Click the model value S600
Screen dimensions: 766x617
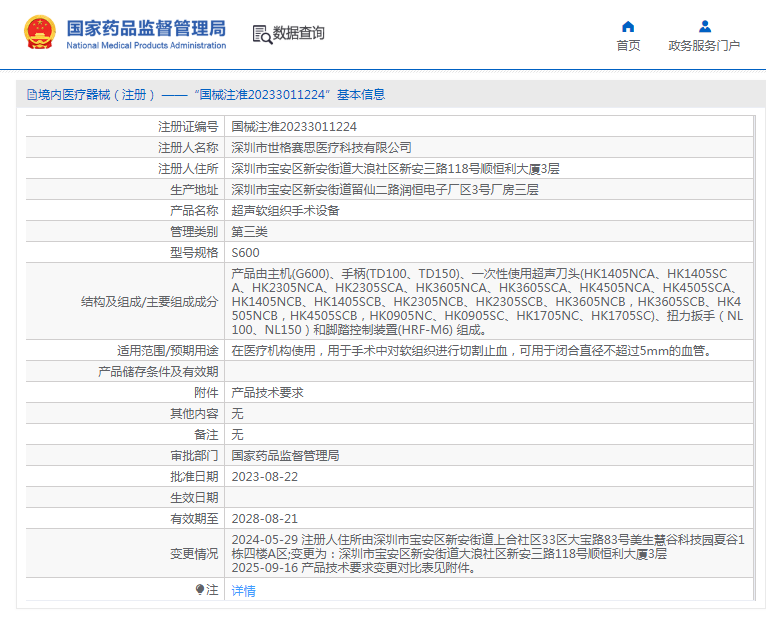[246, 253]
